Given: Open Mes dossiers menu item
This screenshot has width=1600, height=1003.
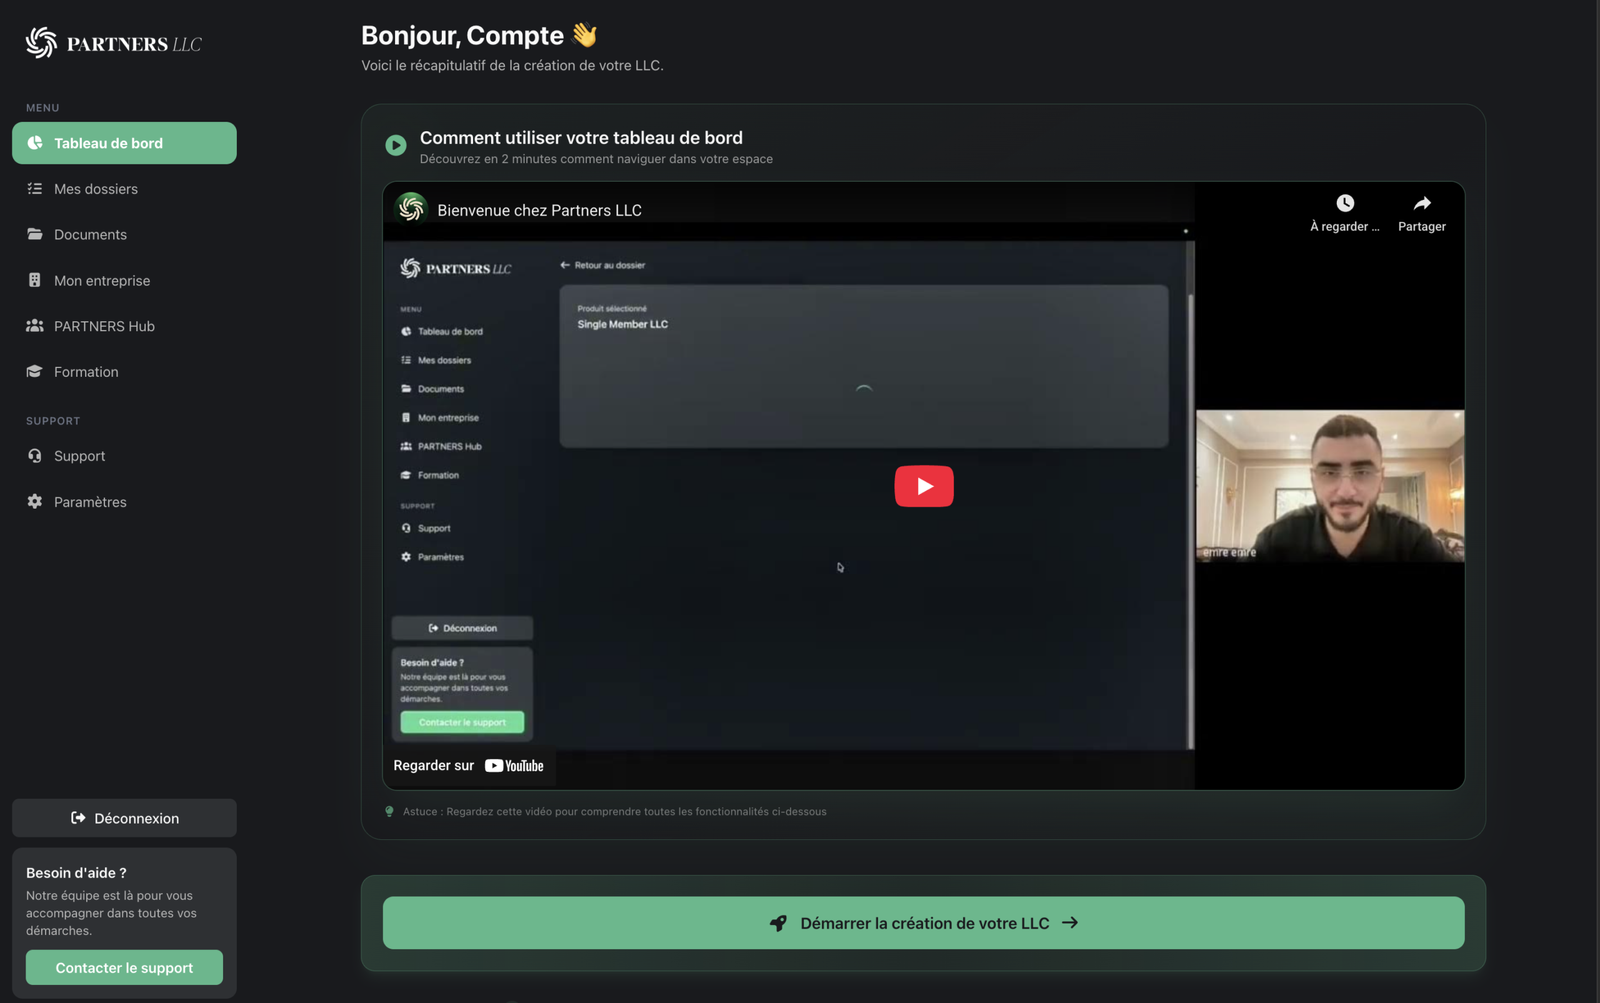Looking at the screenshot, I should [x=96, y=189].
